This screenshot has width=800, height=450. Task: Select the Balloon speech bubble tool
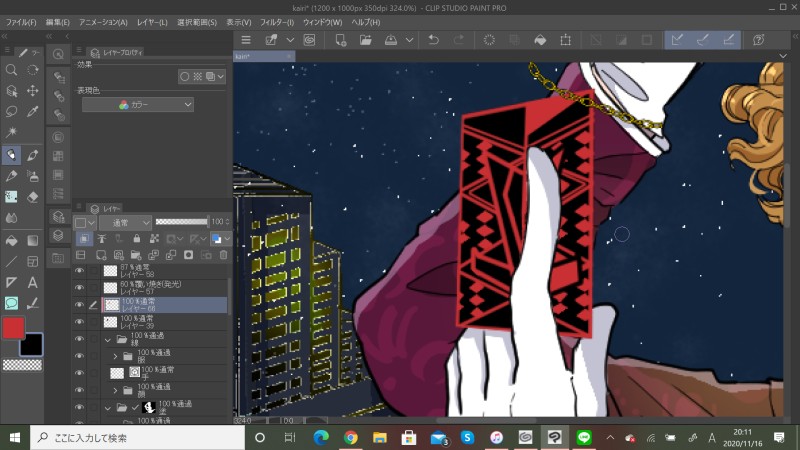[x=11, y=303]
